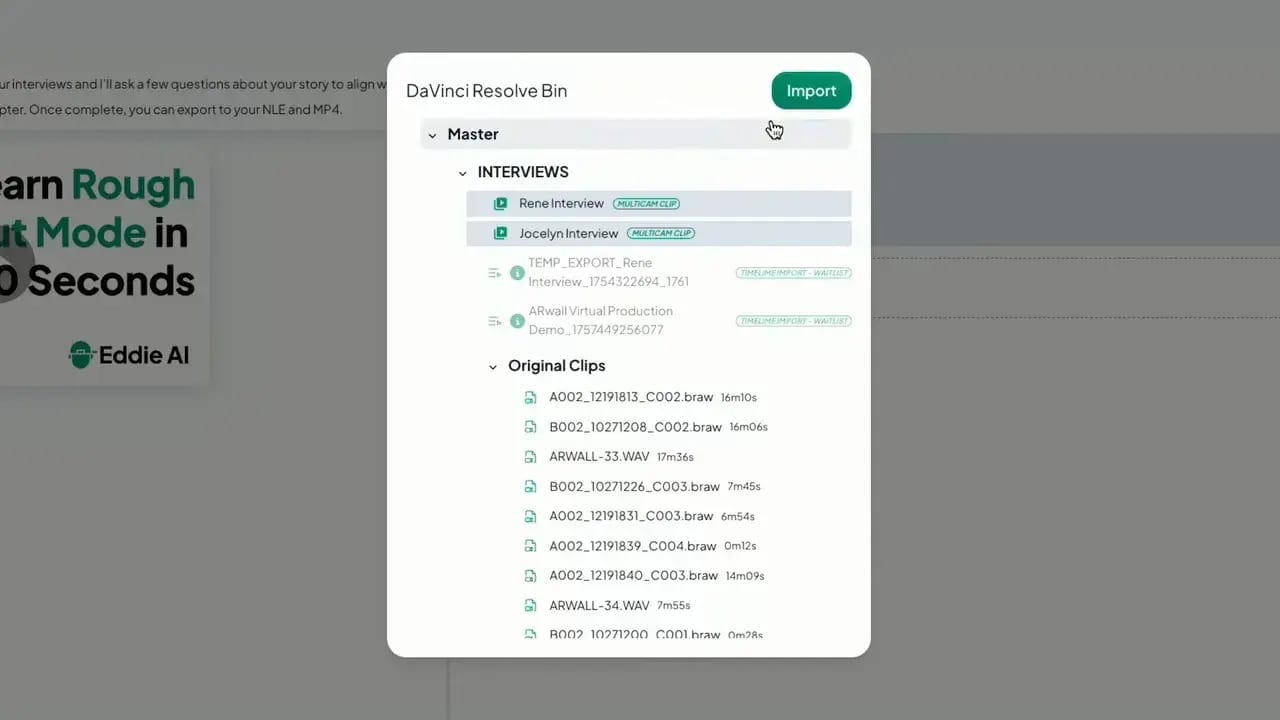The height and width of the screenshot is (720, 1280).
Task: Click the 14m09s duration of A002_12191840_C003.braw
Action: [x=745, y=577]
